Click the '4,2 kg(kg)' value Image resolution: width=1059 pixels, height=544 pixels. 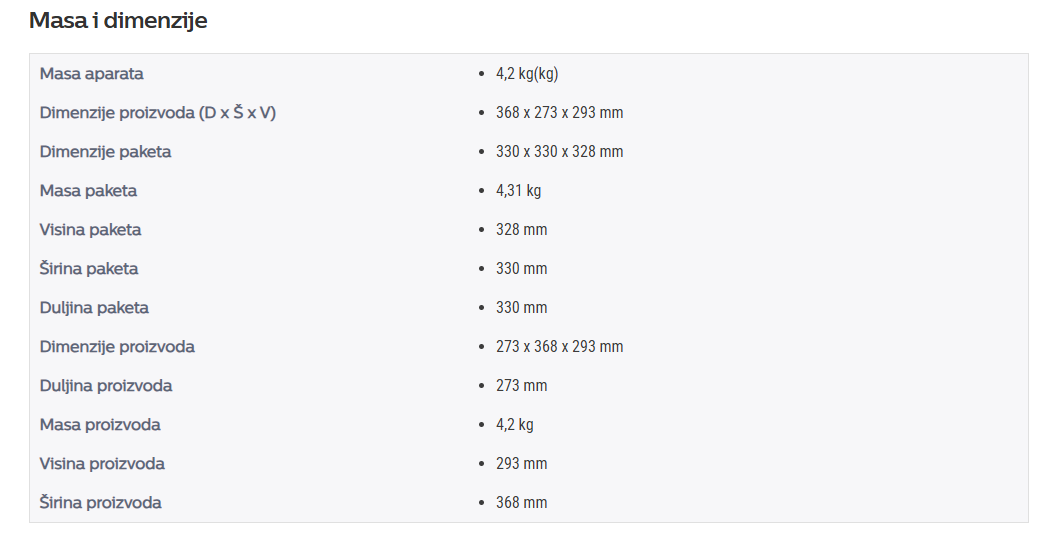[527, 73]
